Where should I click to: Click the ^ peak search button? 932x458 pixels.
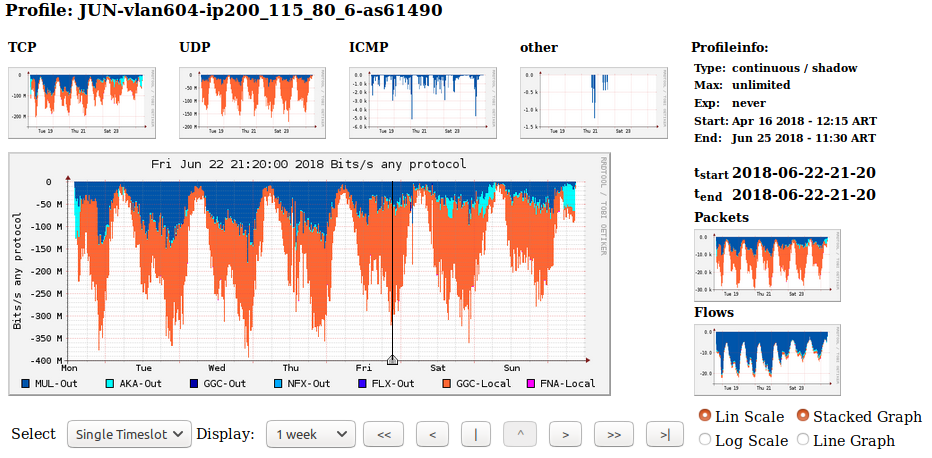(x=520, y=434)
